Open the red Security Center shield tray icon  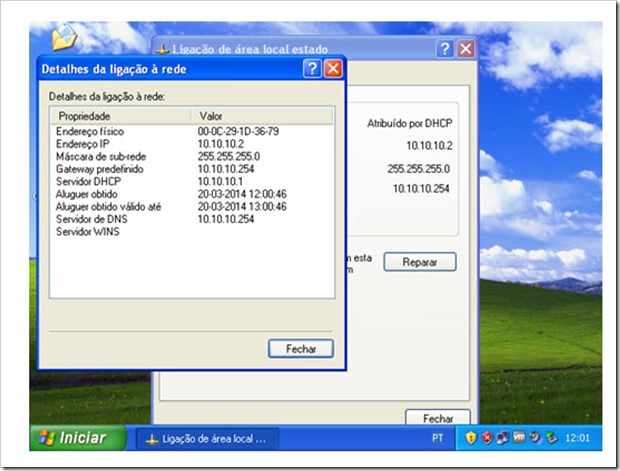[x=487, y=438]
